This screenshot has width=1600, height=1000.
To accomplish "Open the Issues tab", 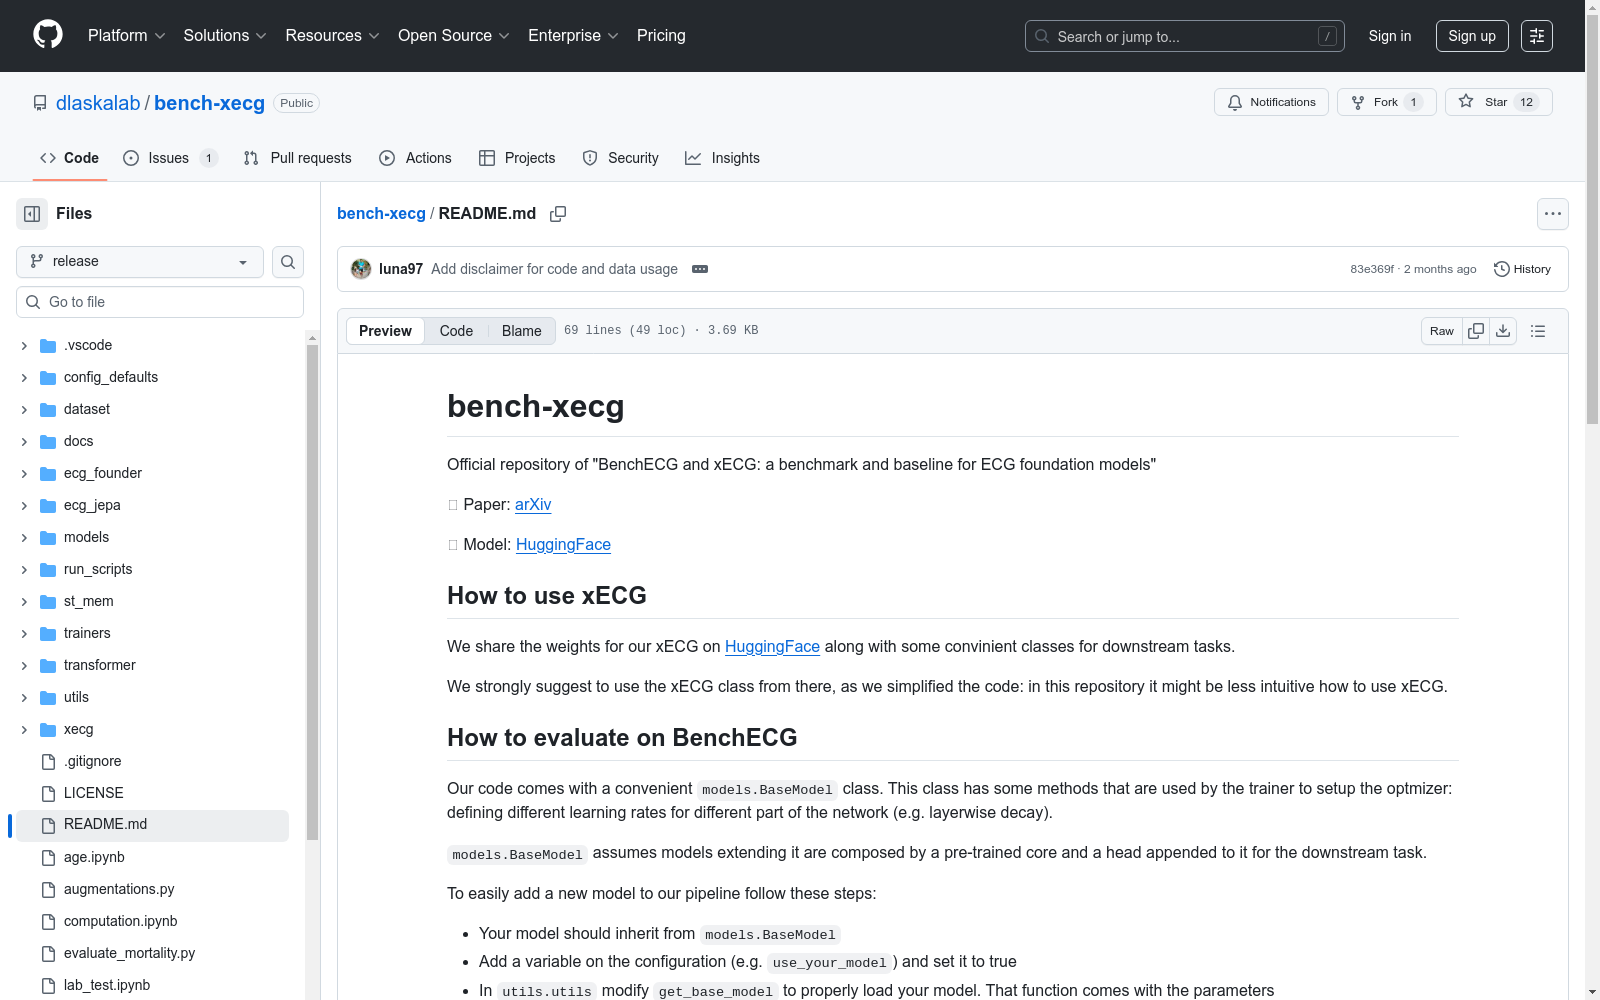I will [169, 158].
